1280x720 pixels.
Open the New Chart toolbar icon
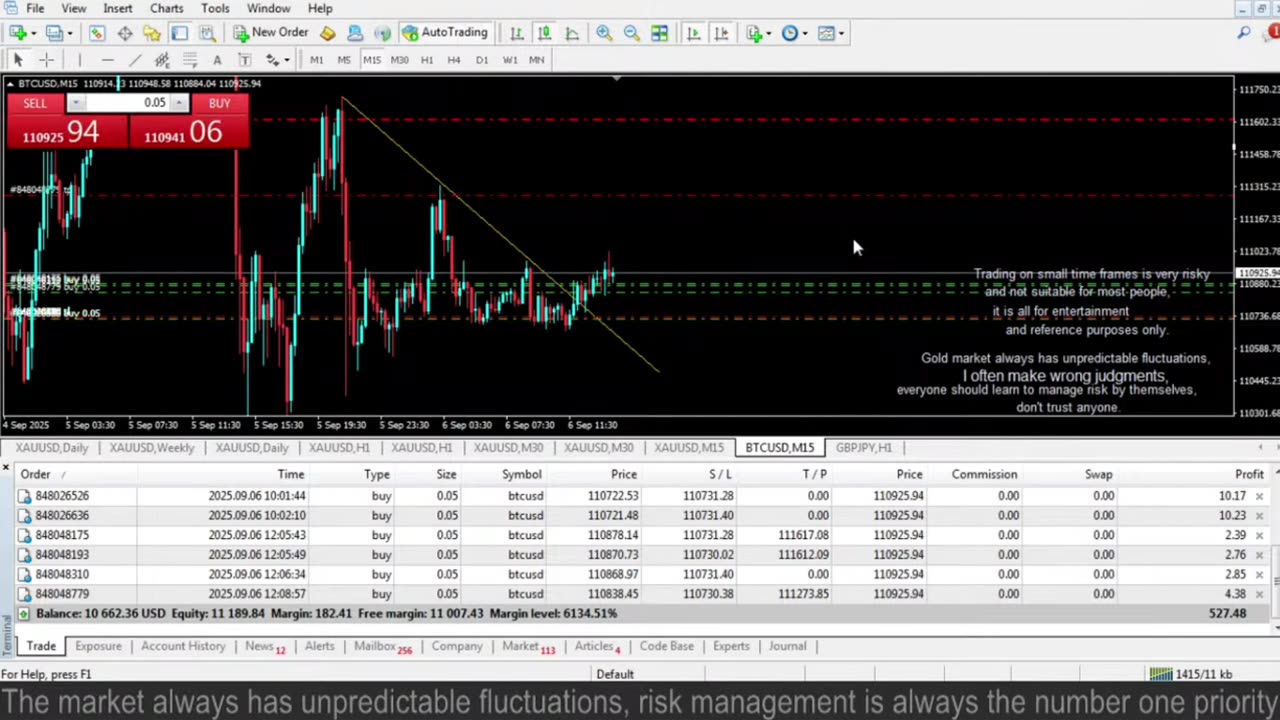(17, 33)
